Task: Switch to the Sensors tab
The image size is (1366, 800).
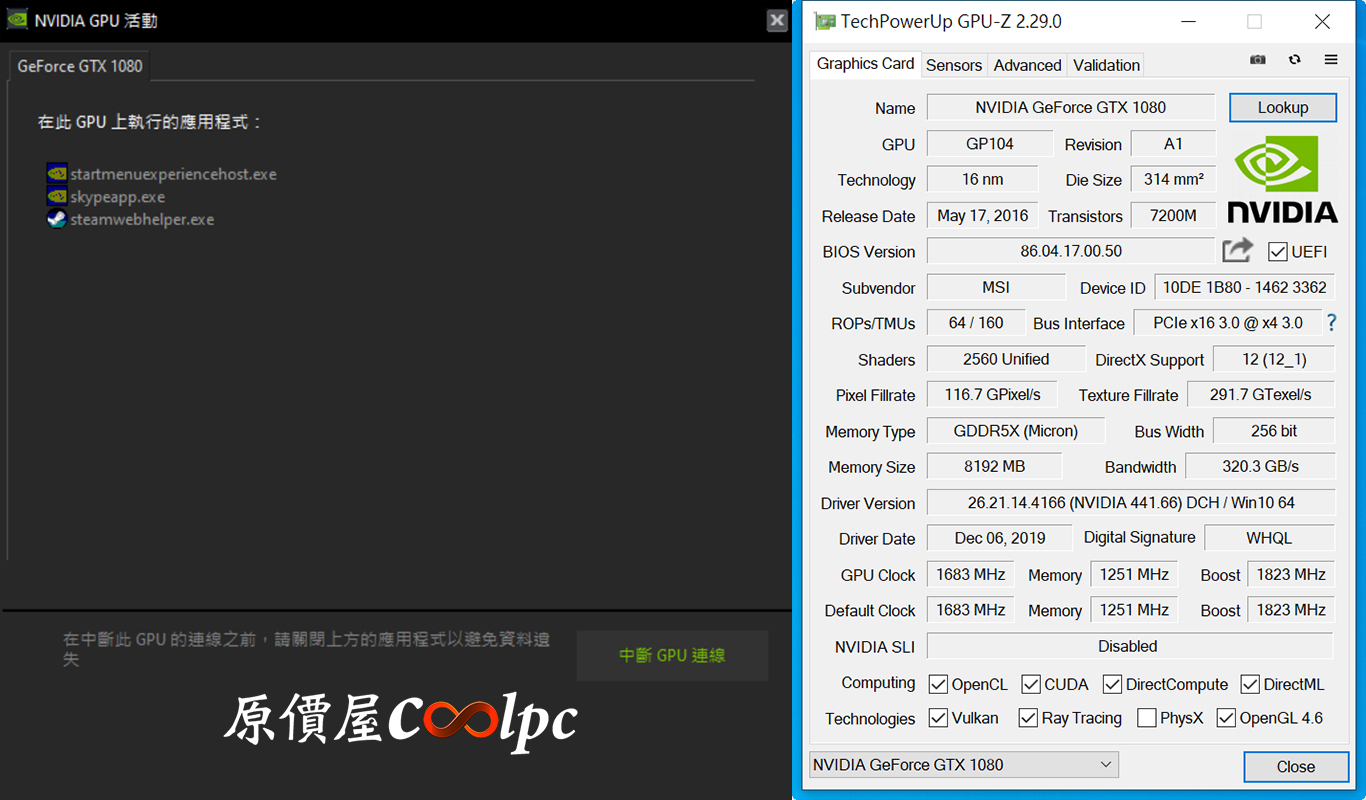Action: (954, 65)
